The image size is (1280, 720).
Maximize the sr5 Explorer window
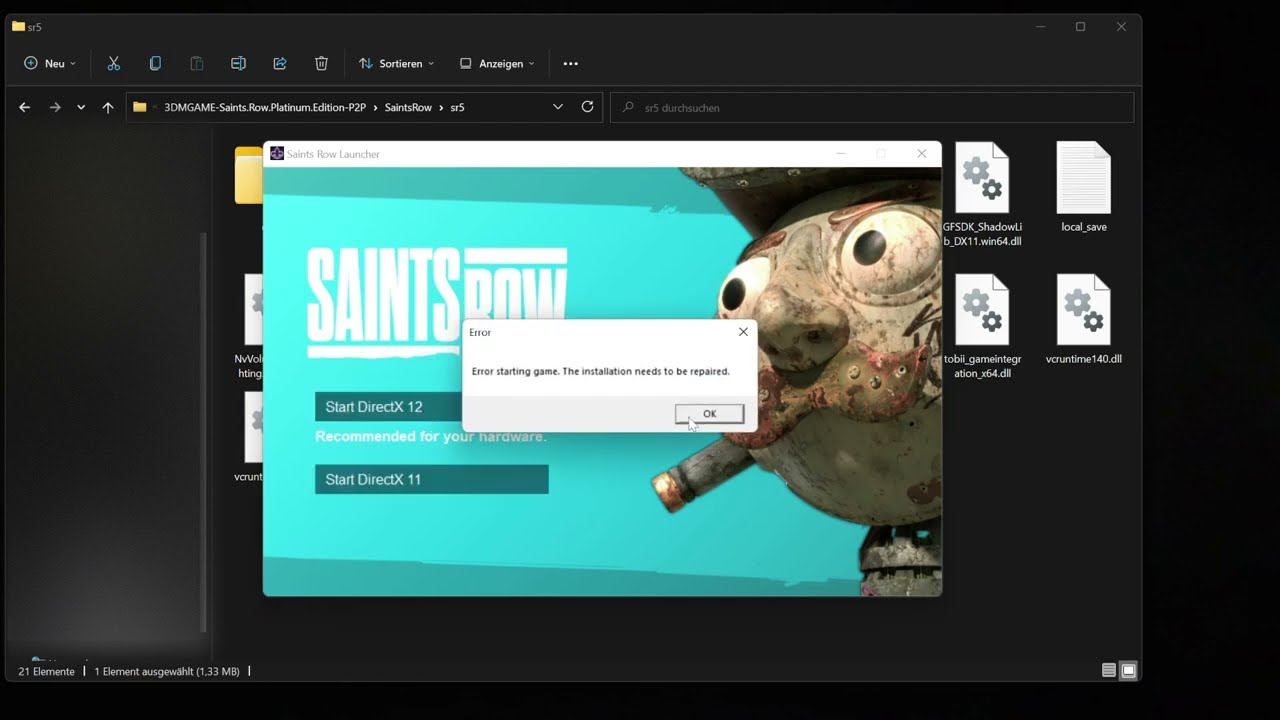point(1080,27)
